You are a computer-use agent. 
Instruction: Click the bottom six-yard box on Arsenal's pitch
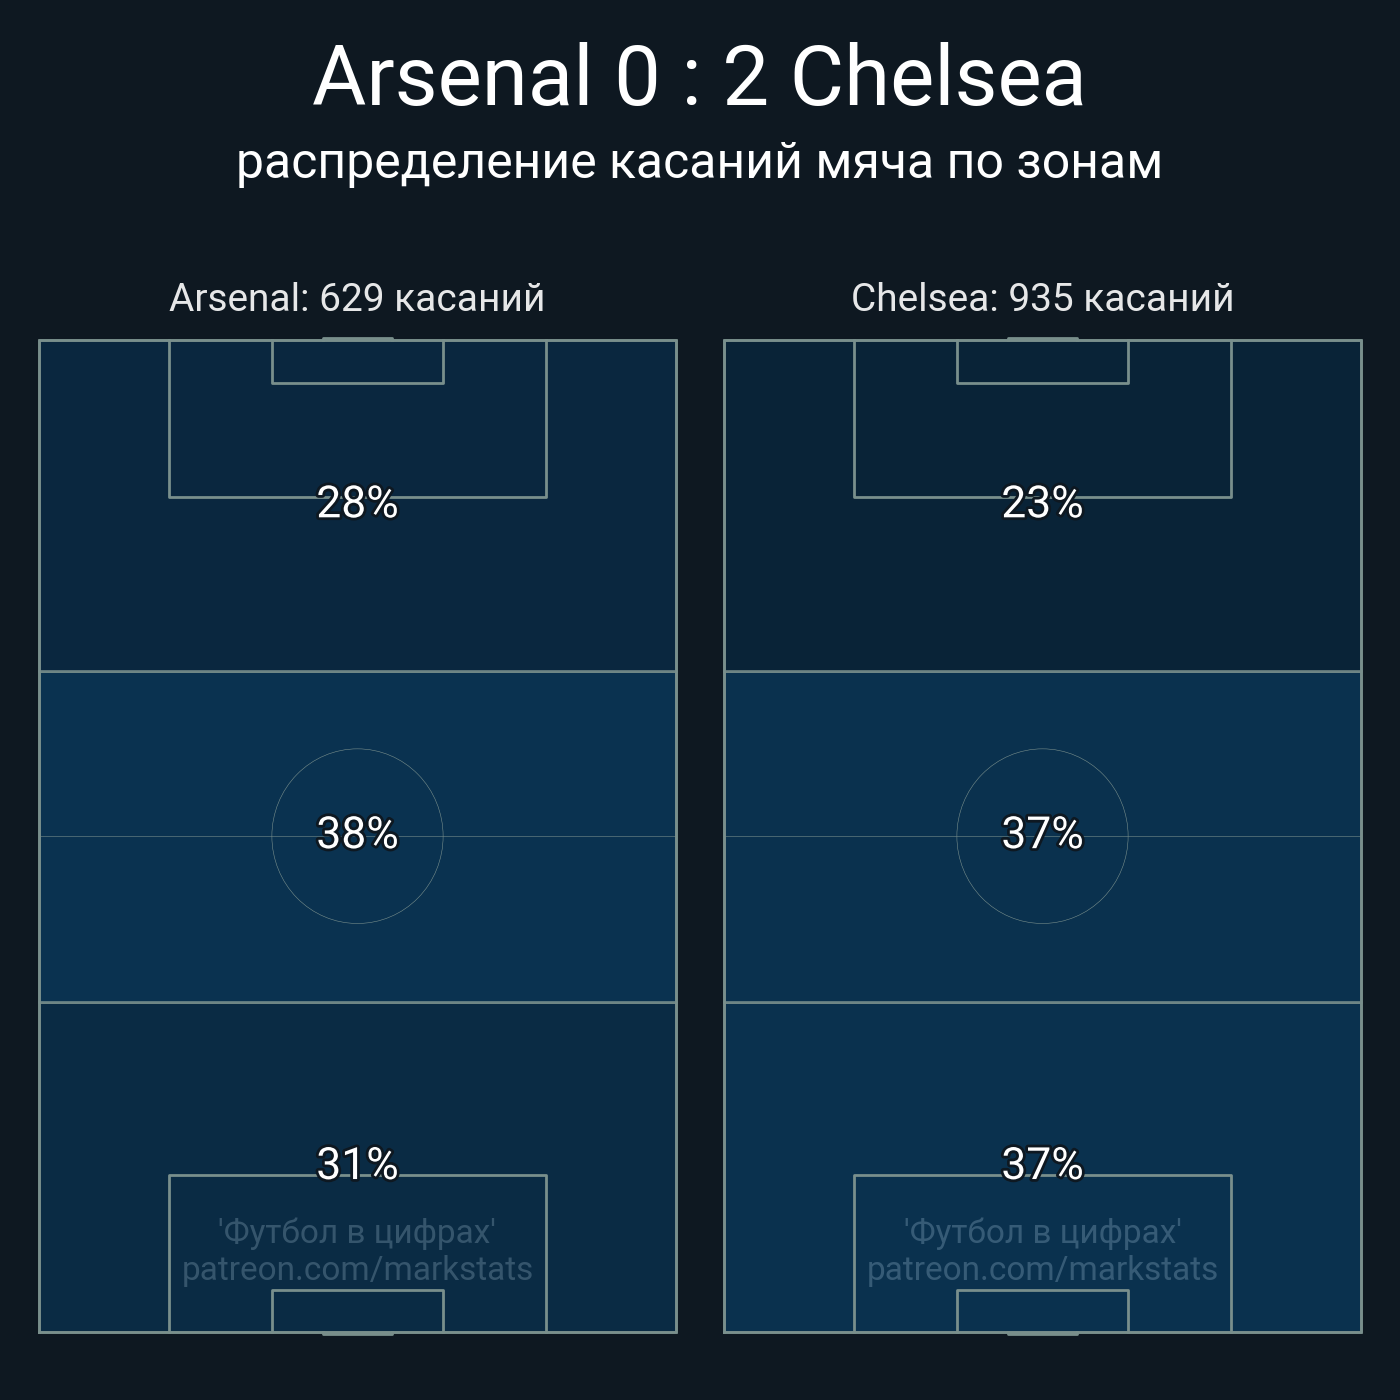pos(357,1311)
